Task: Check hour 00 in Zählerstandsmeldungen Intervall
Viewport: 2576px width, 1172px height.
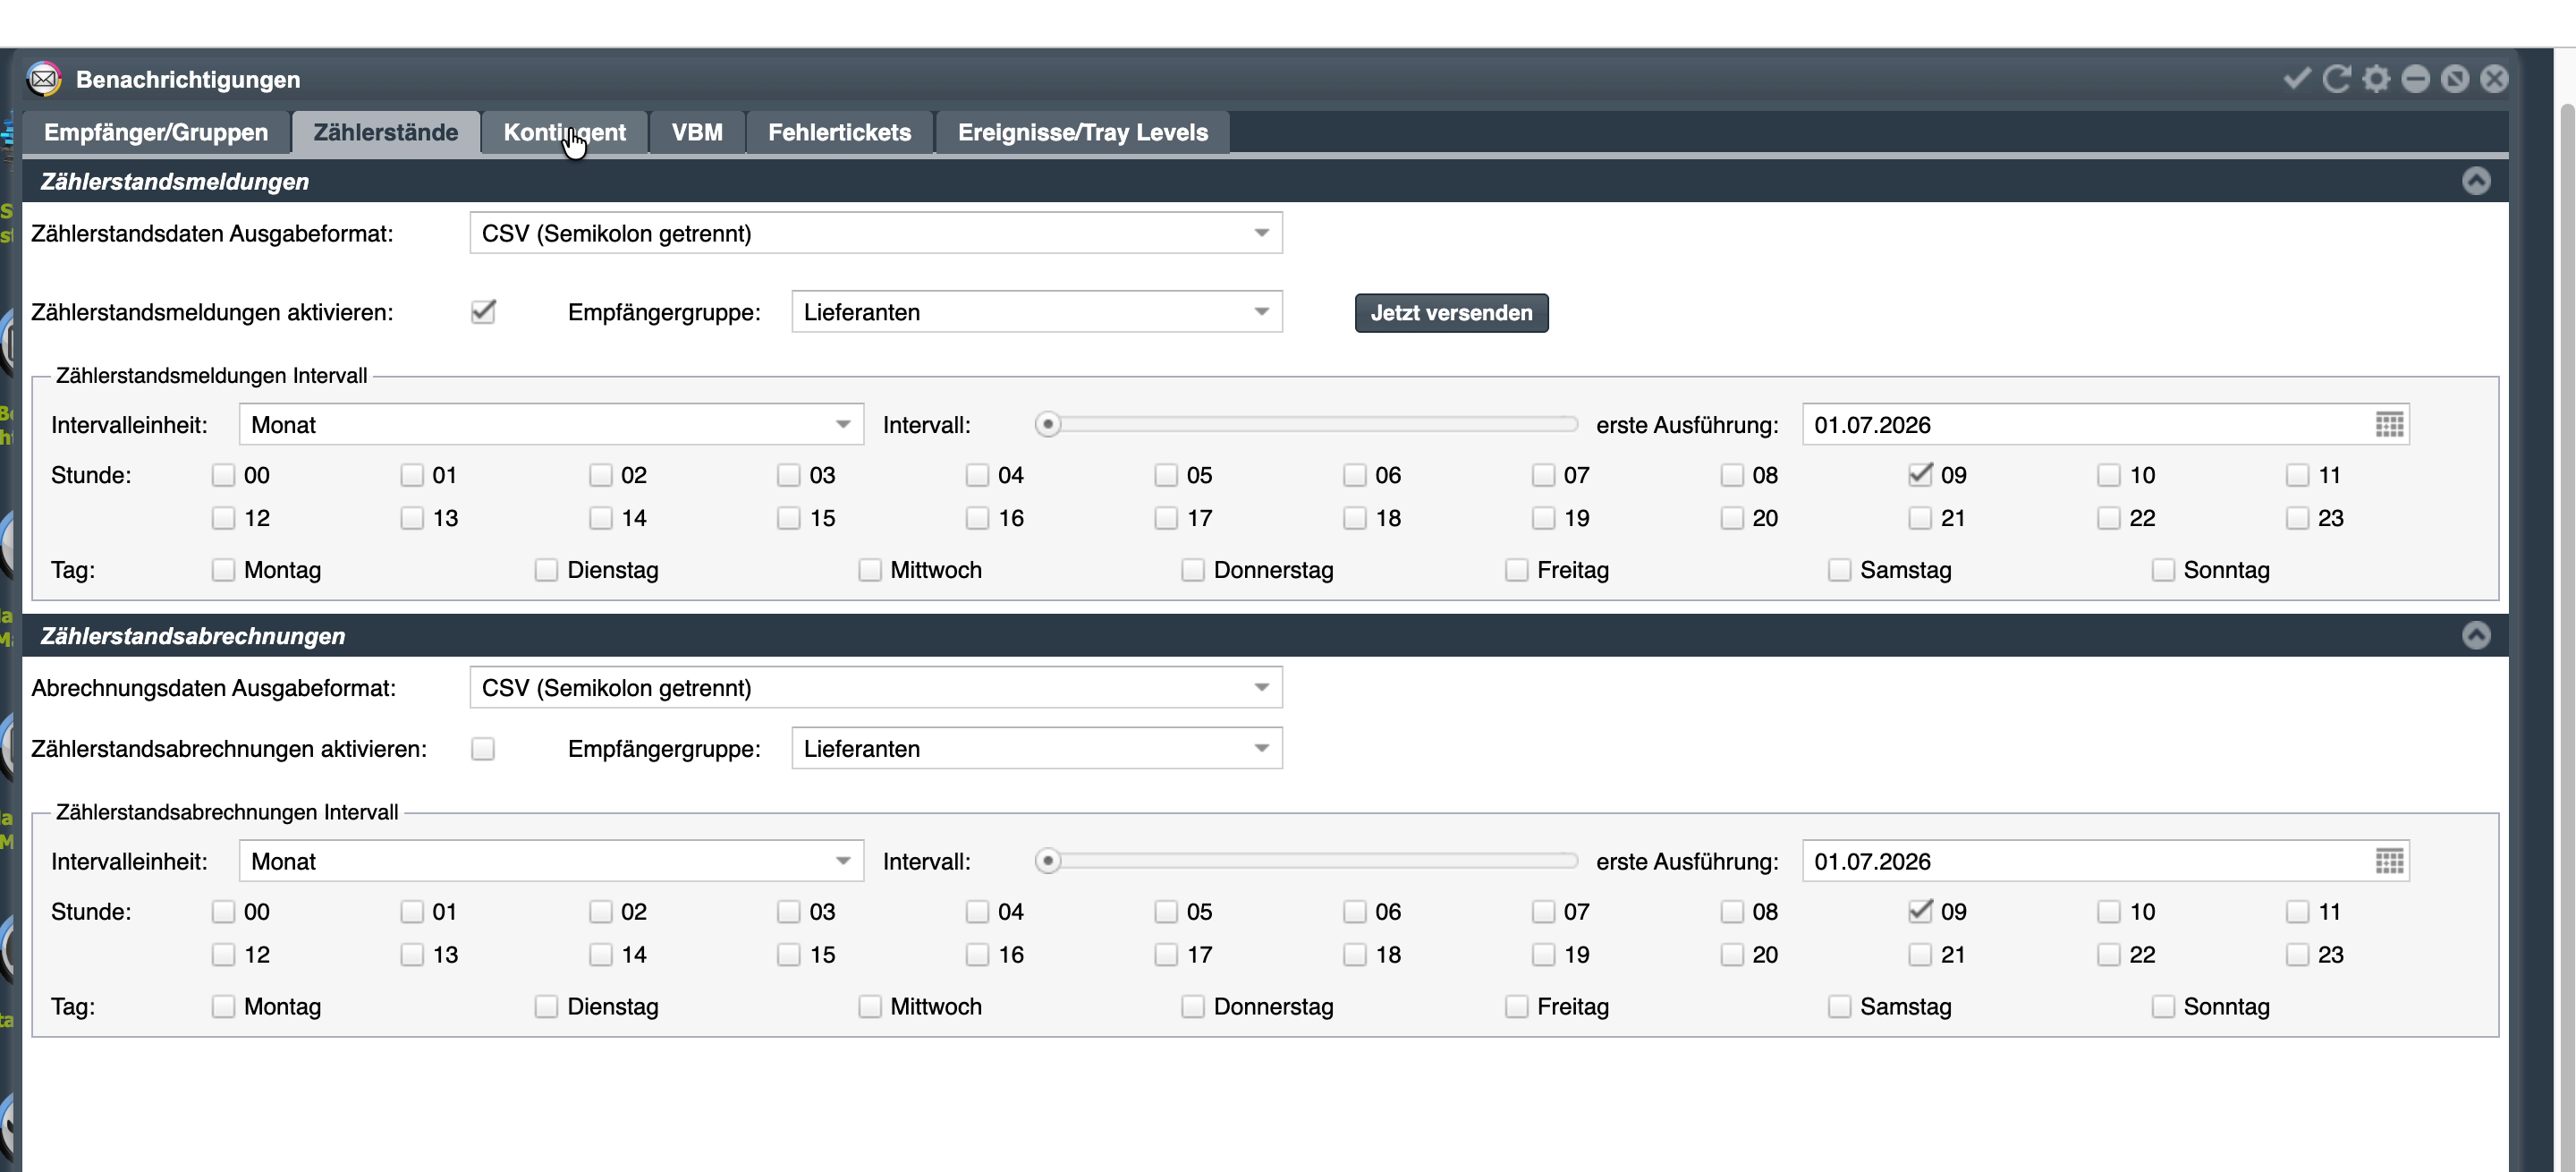Action: pos(223,475)
